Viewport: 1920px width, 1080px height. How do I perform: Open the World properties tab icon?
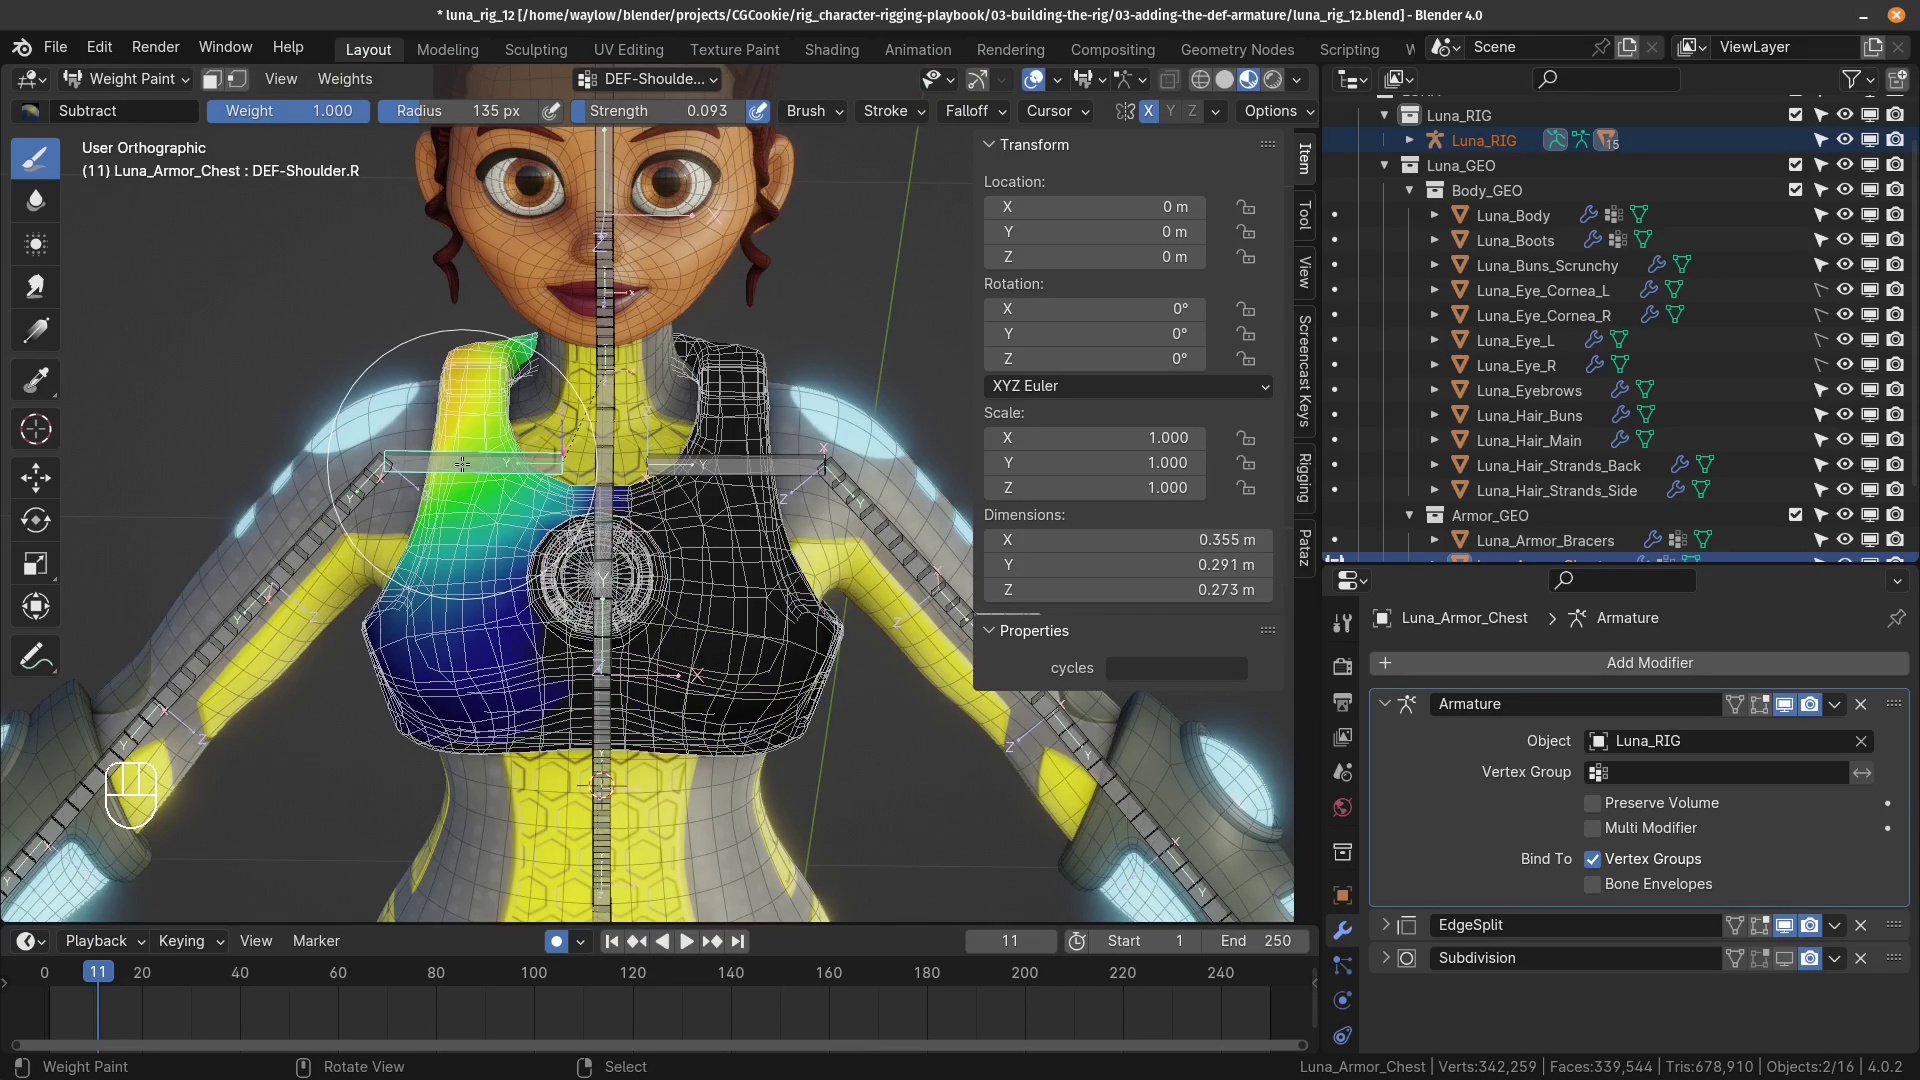click(x=1343, y=807)
